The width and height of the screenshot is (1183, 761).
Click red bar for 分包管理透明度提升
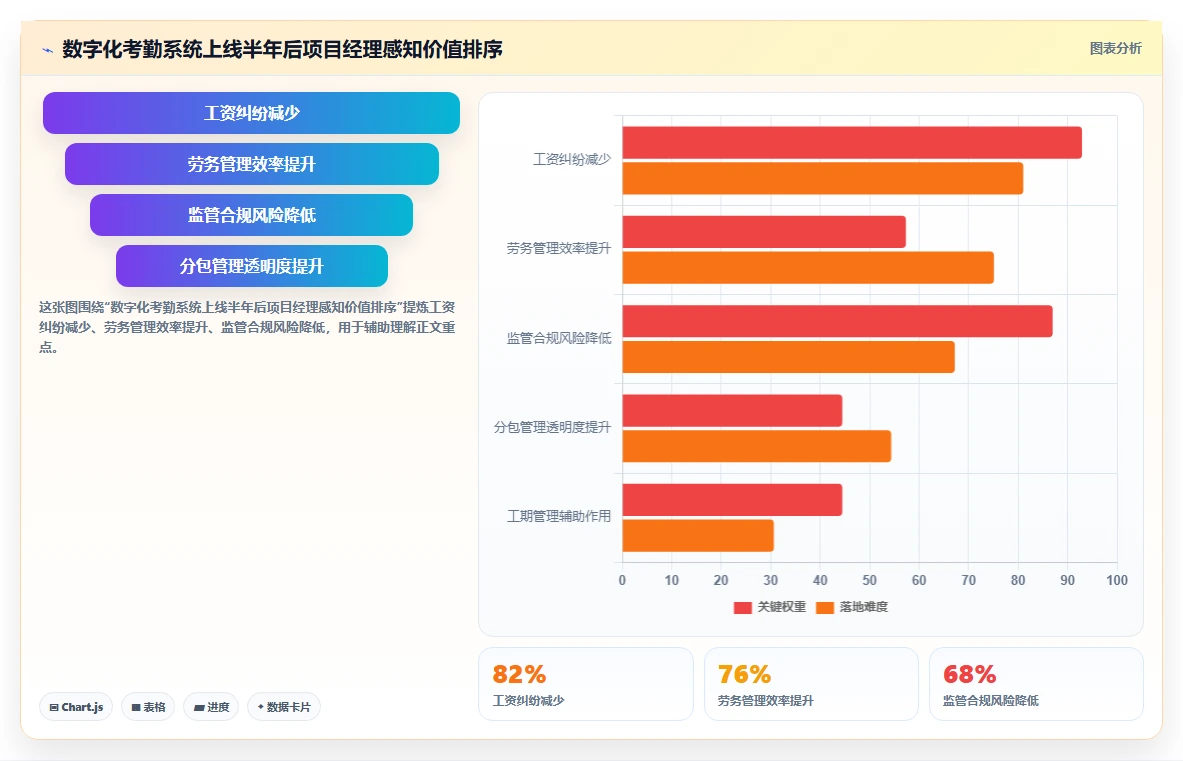[732, 410]
